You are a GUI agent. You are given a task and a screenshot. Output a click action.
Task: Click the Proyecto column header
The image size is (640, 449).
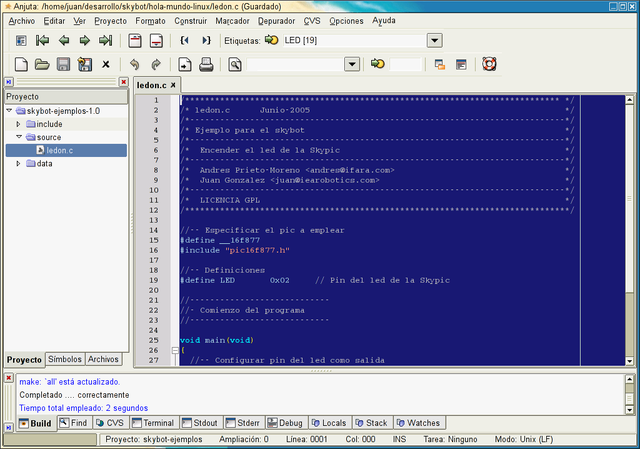[x=66, y=97]
